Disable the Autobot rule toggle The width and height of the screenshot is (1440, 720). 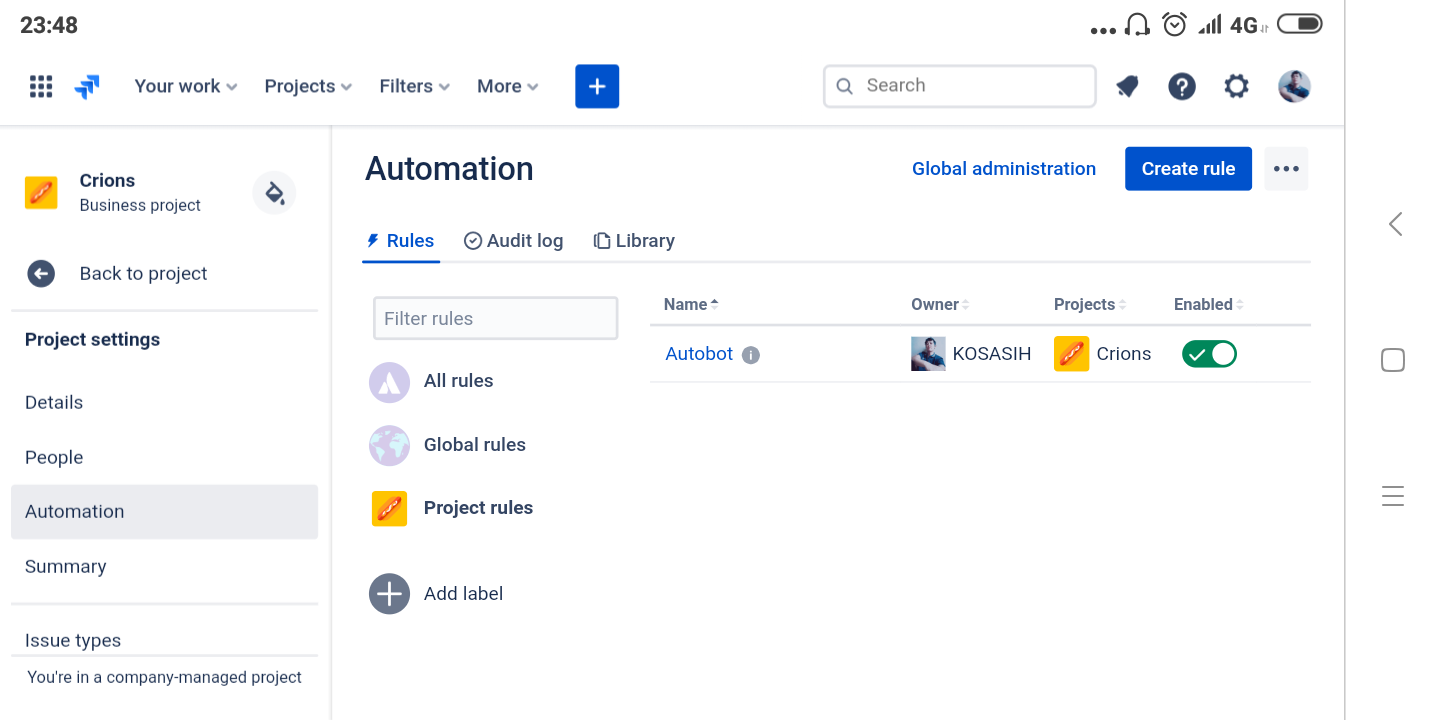[1209, 354]
